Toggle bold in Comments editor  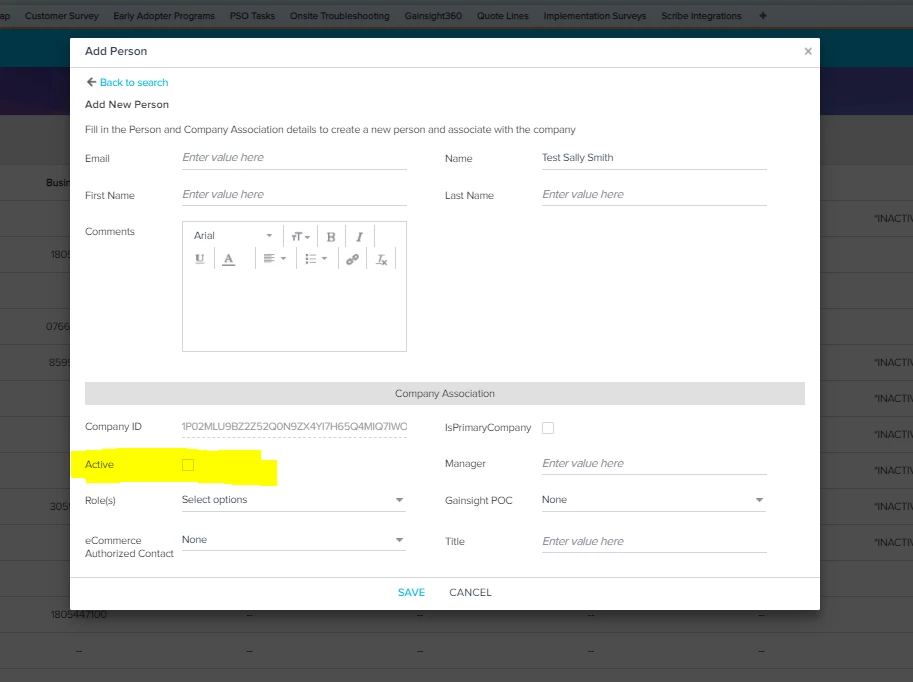pyautogui.click(x=331, y=236)
